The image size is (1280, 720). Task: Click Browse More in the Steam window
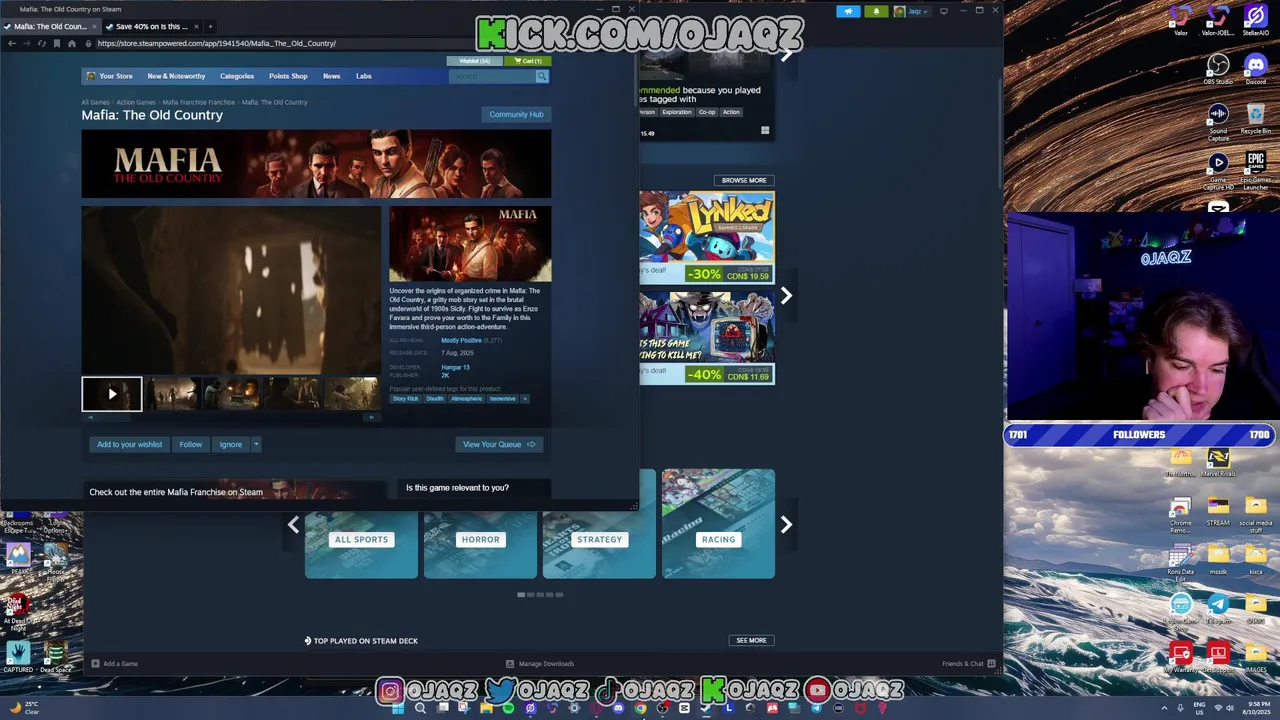pyautogui.click(x=744, y=180)
